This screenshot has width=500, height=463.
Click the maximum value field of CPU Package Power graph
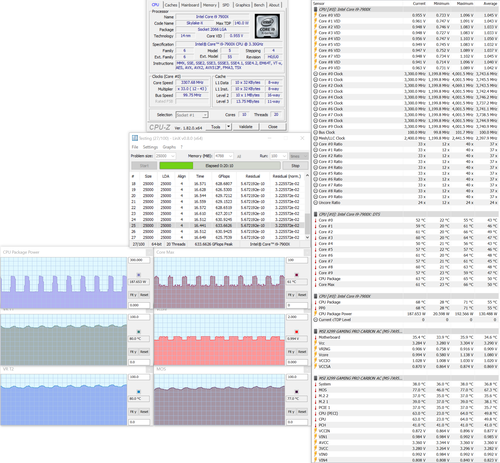(139, 260)
